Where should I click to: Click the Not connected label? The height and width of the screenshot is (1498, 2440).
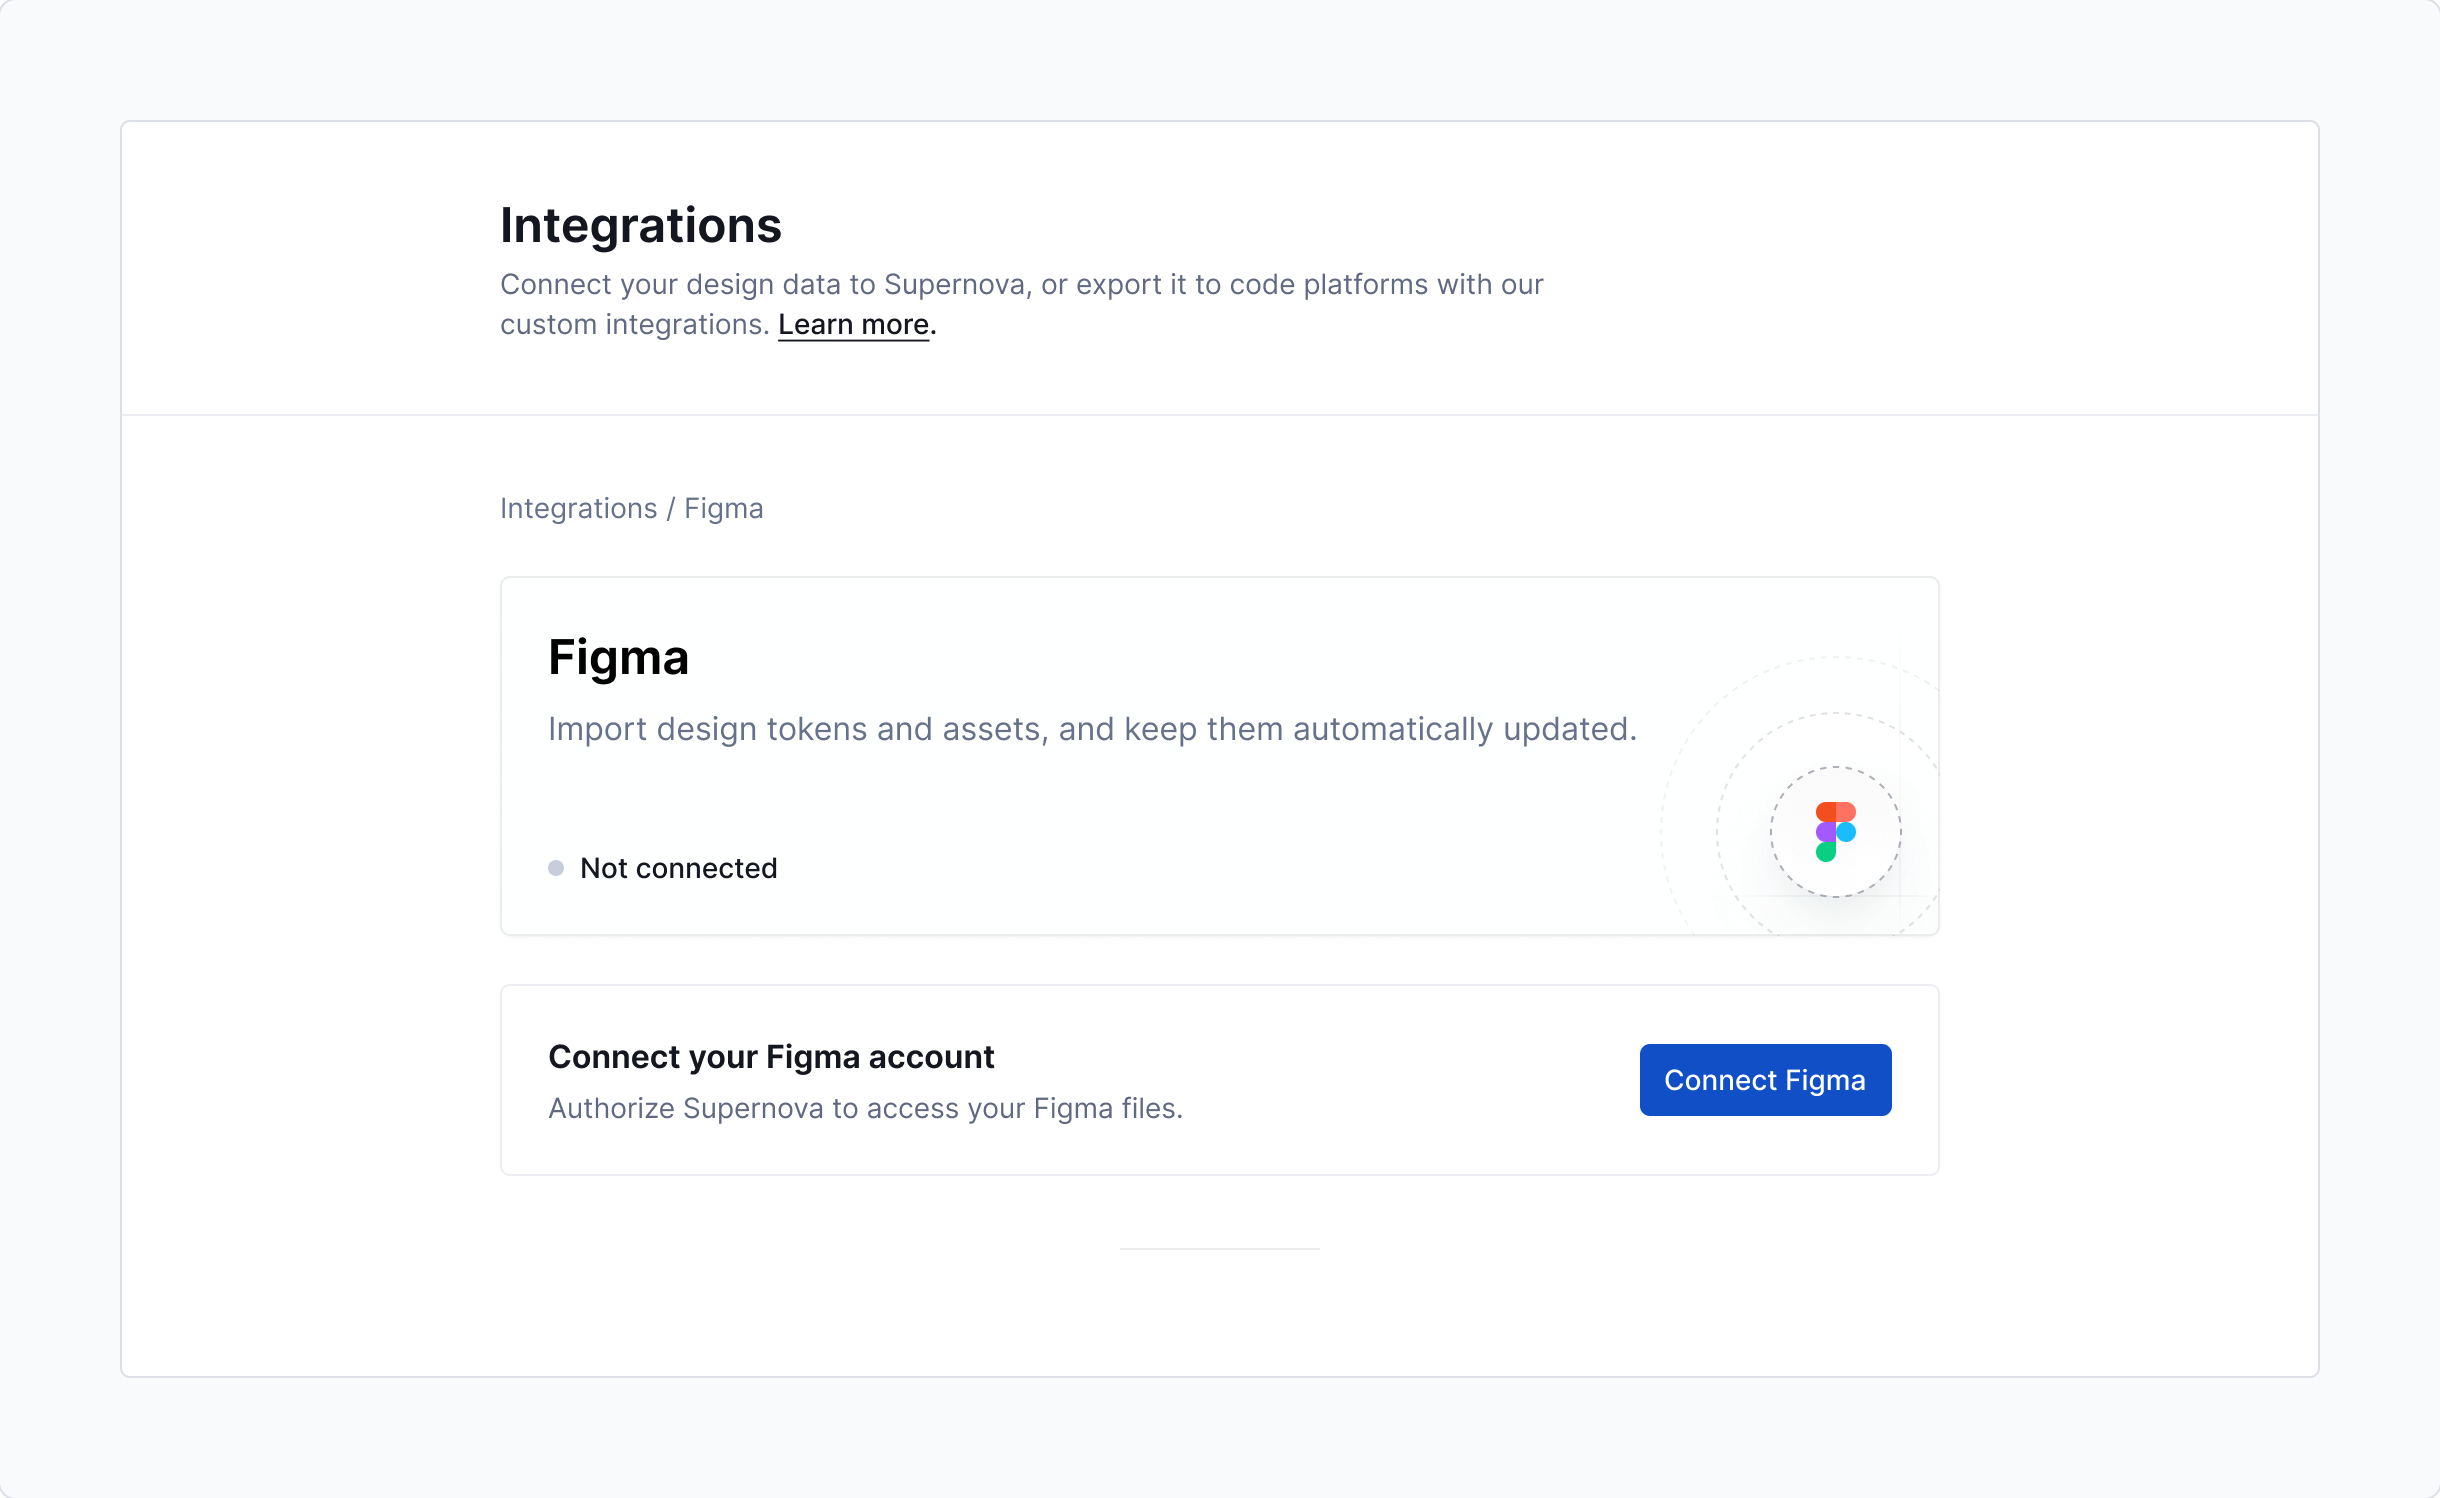click(x=678, y=868)
